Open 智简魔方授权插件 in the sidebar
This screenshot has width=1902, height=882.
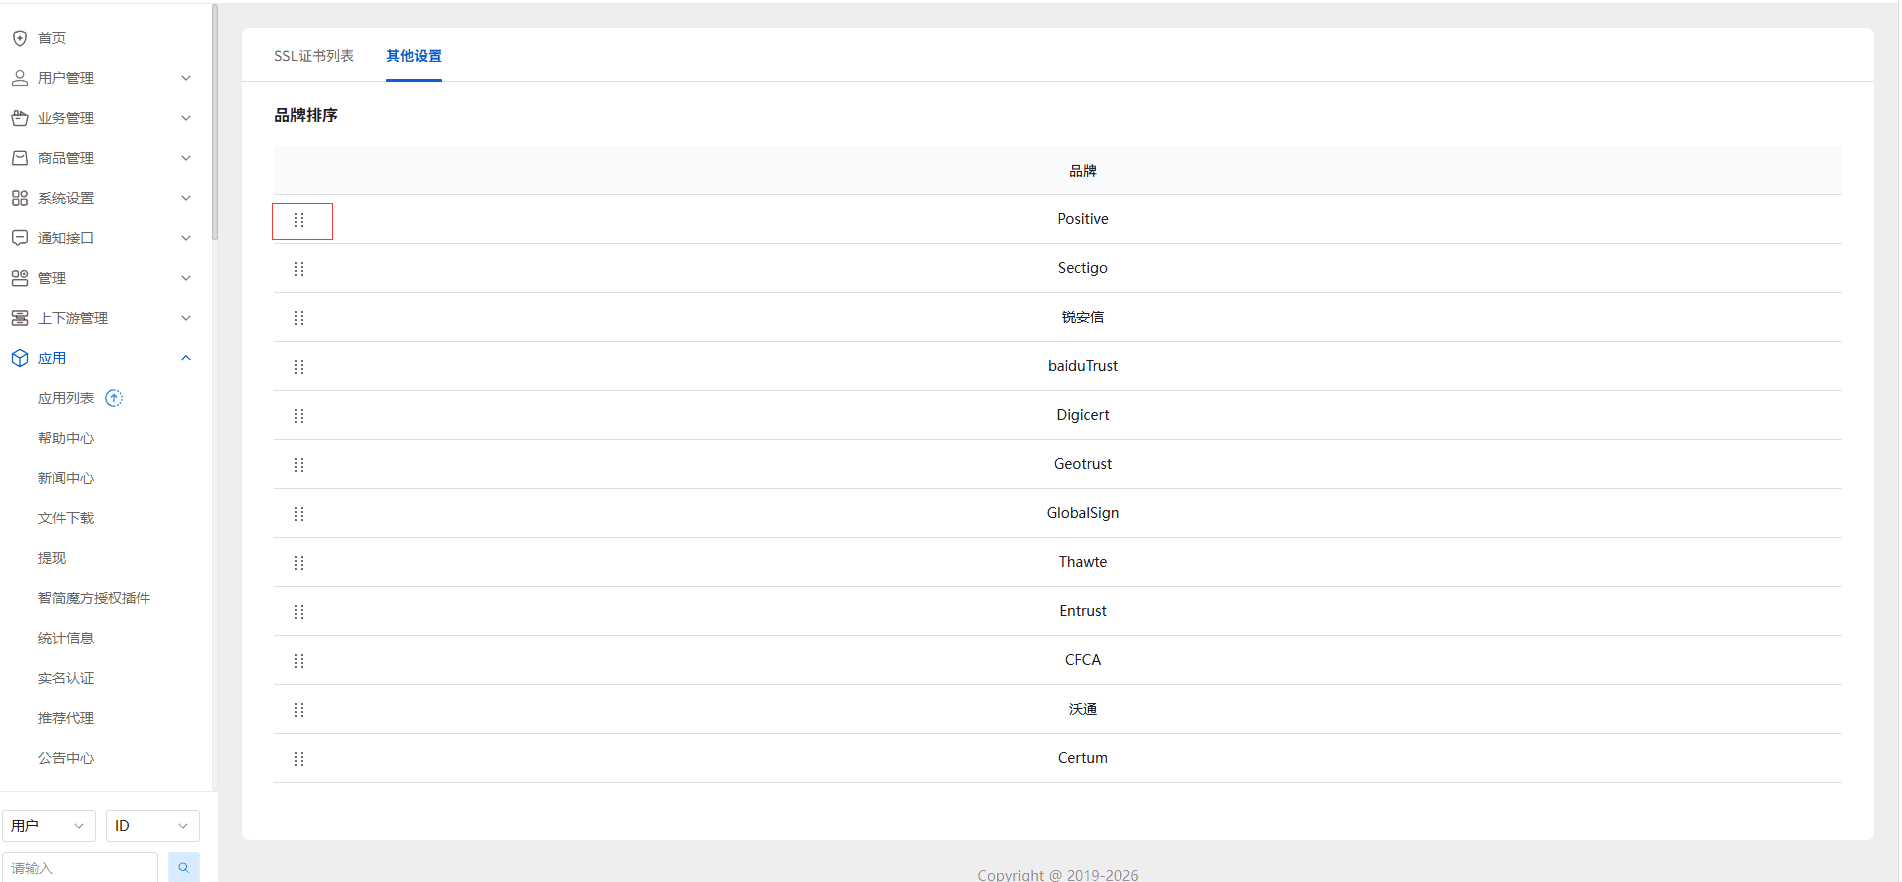(94, 598)
